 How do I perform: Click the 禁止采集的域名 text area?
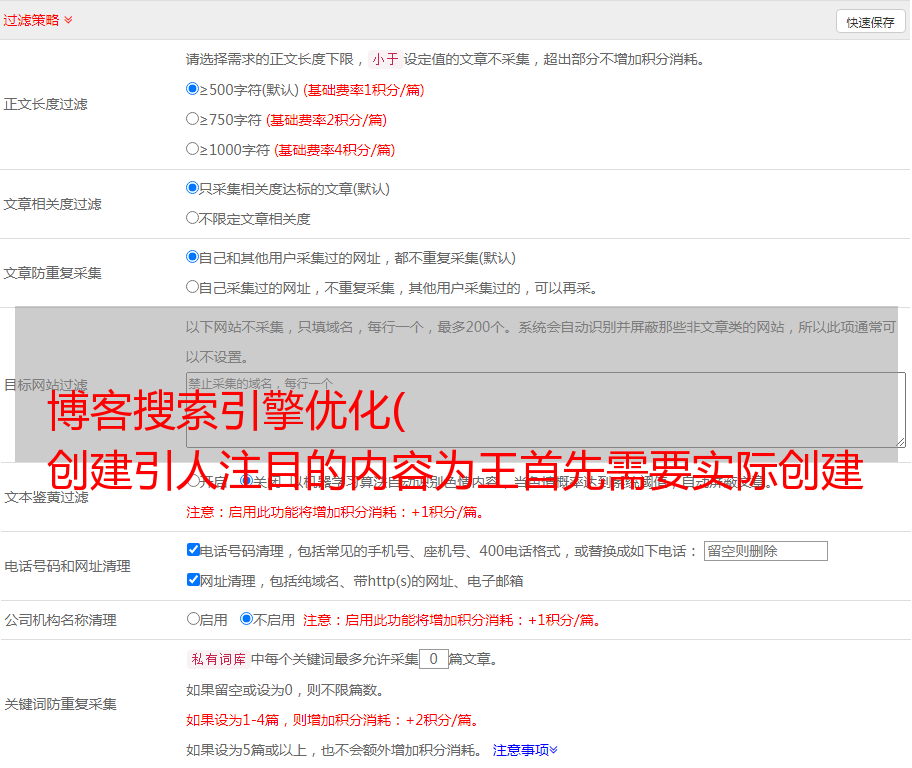pyautogui.click(x=545, y=410)
